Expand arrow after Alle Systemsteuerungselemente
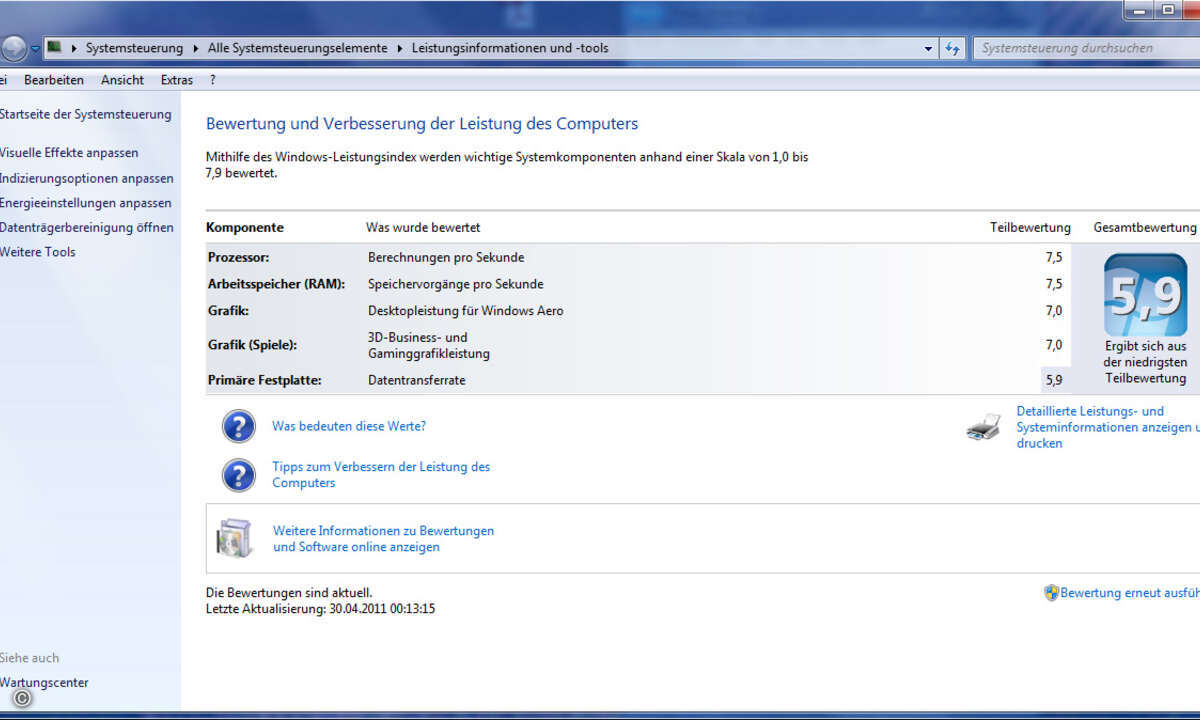Image resolution: width=1200 pixels, height=720 pixels. 401,48
